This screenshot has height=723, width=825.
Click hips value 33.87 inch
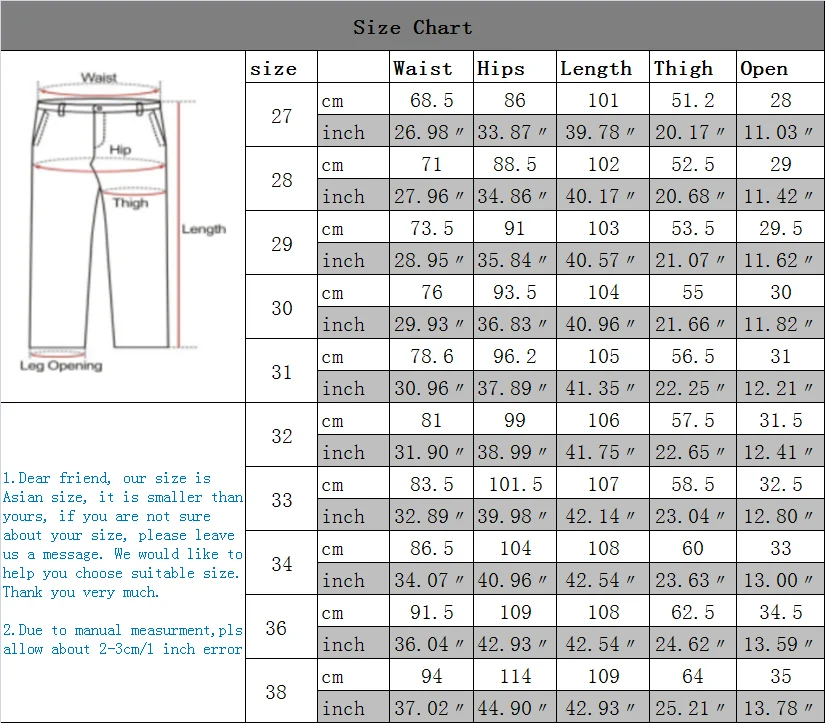pos(512,132)
